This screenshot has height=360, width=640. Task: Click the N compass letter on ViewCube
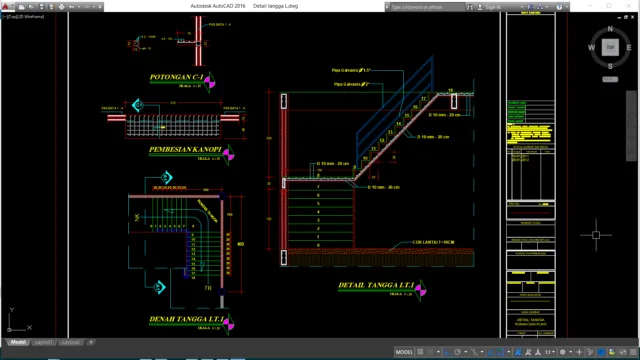tap(610, 29)
